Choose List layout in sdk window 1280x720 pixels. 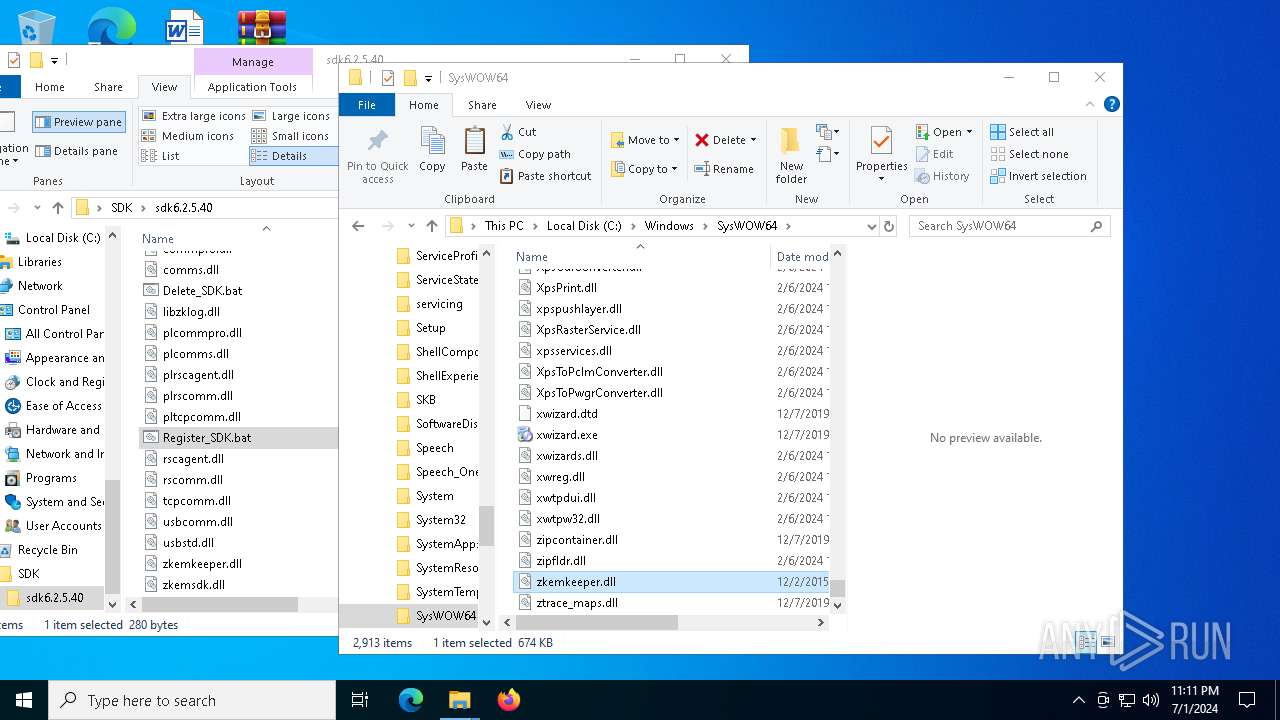pyautogui.click(x=161, y=156)
